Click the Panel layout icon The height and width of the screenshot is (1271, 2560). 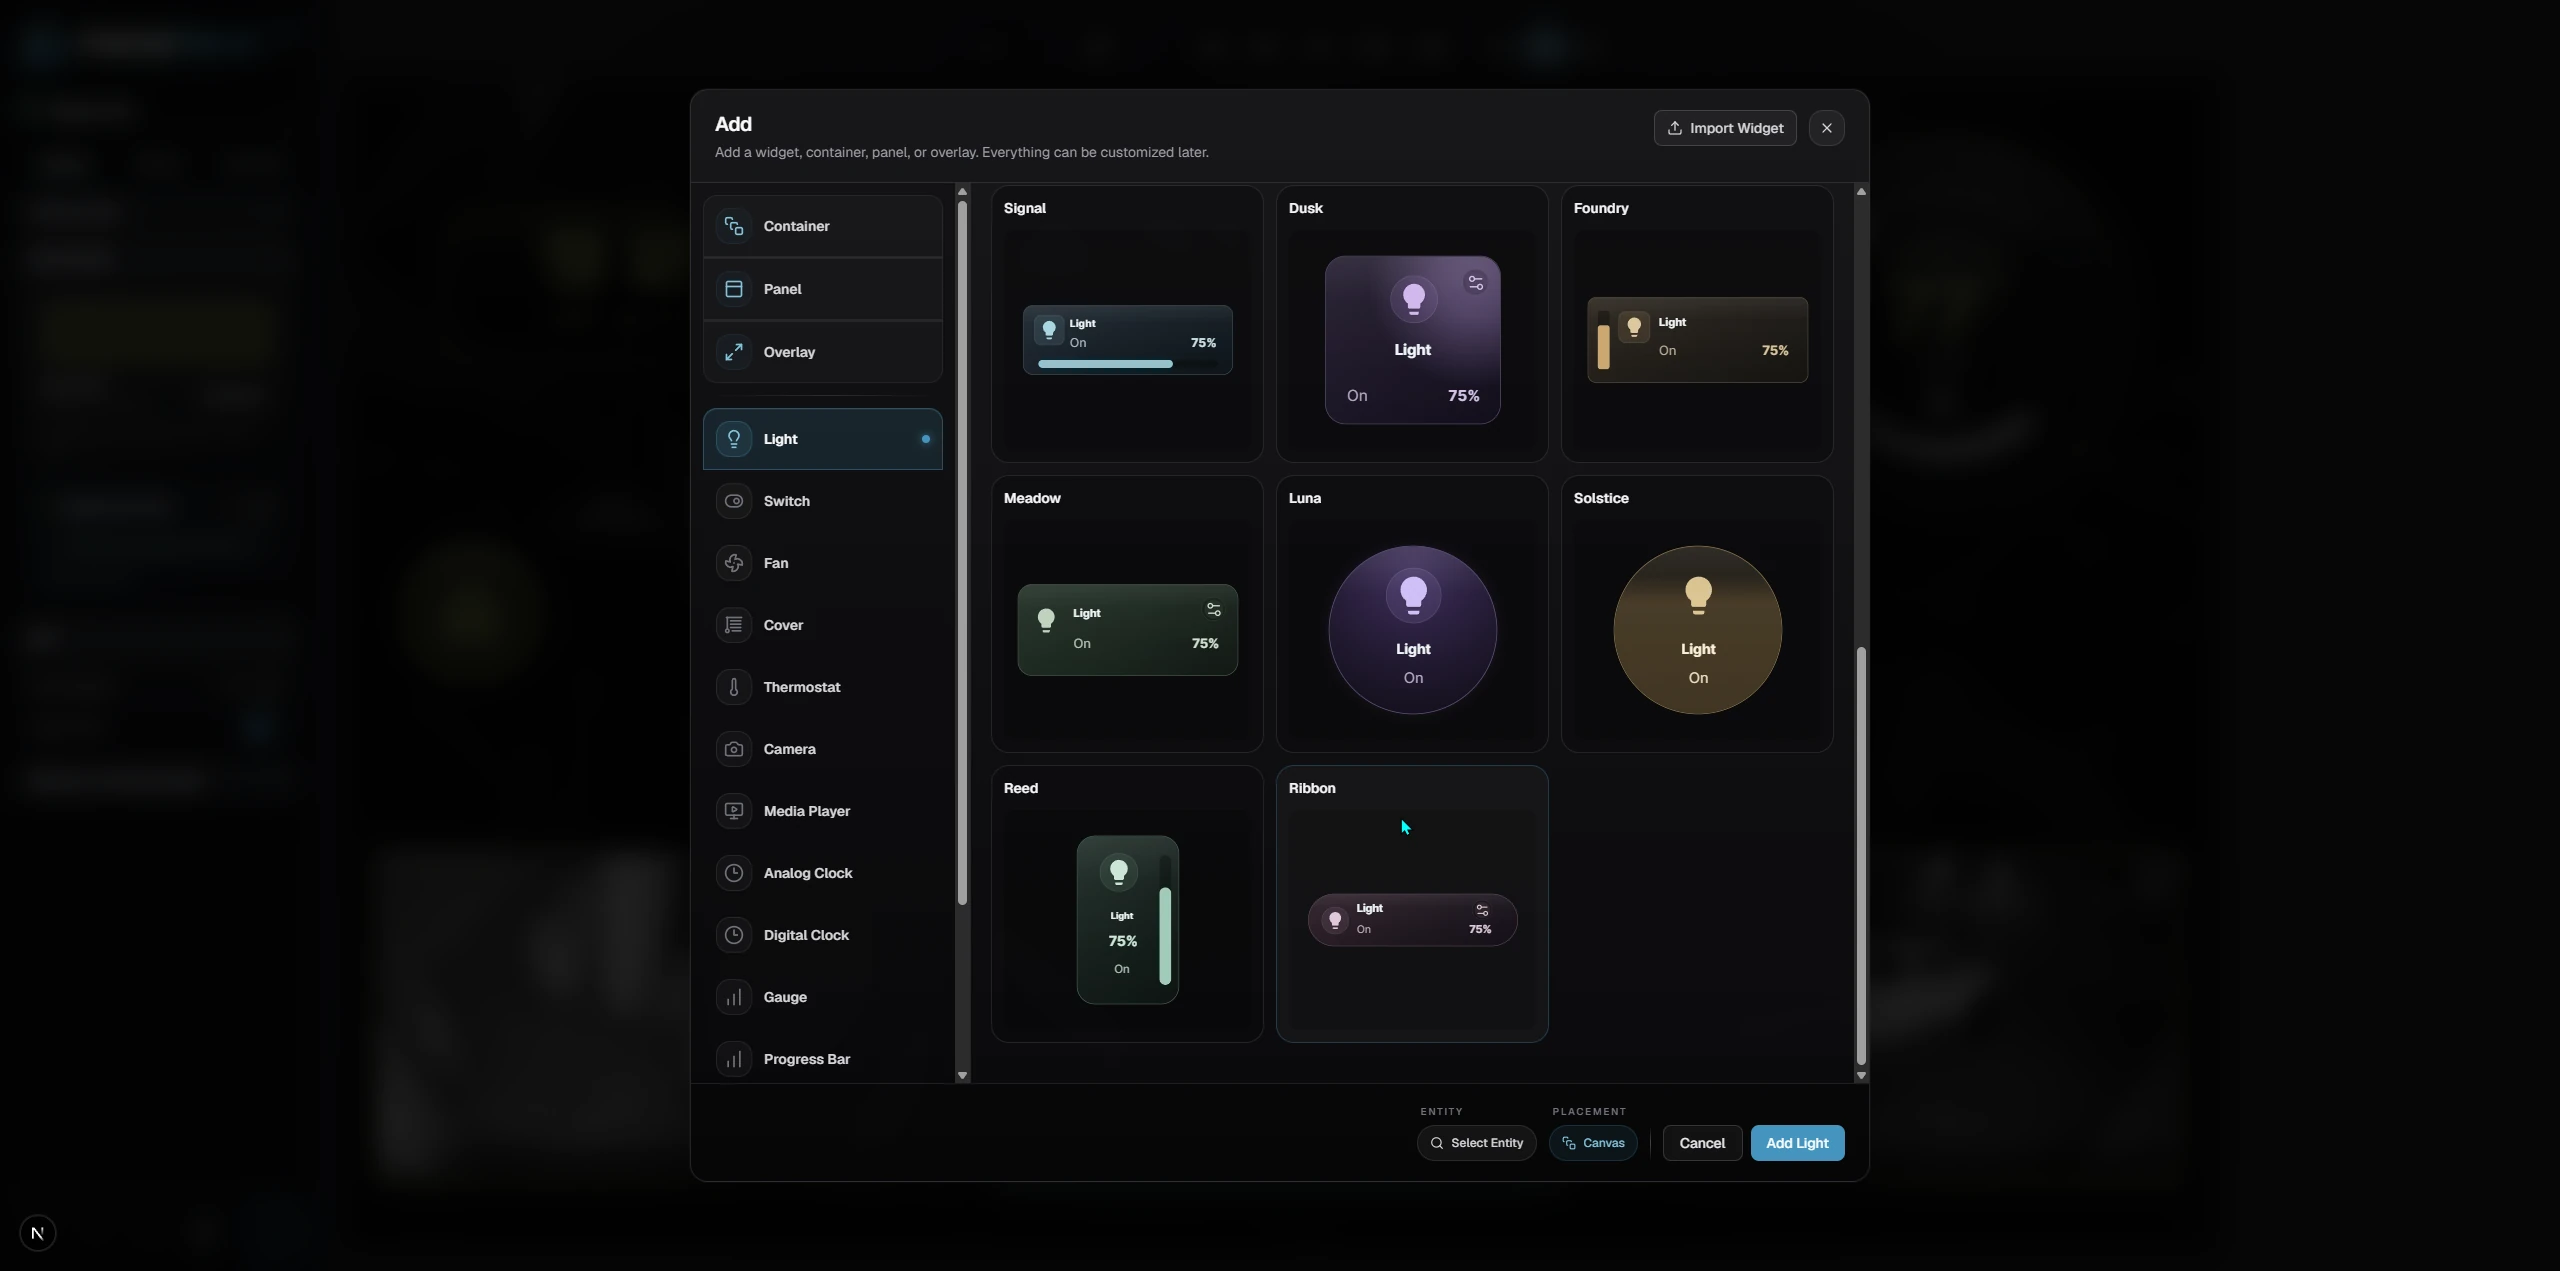(x=734, y=289)
